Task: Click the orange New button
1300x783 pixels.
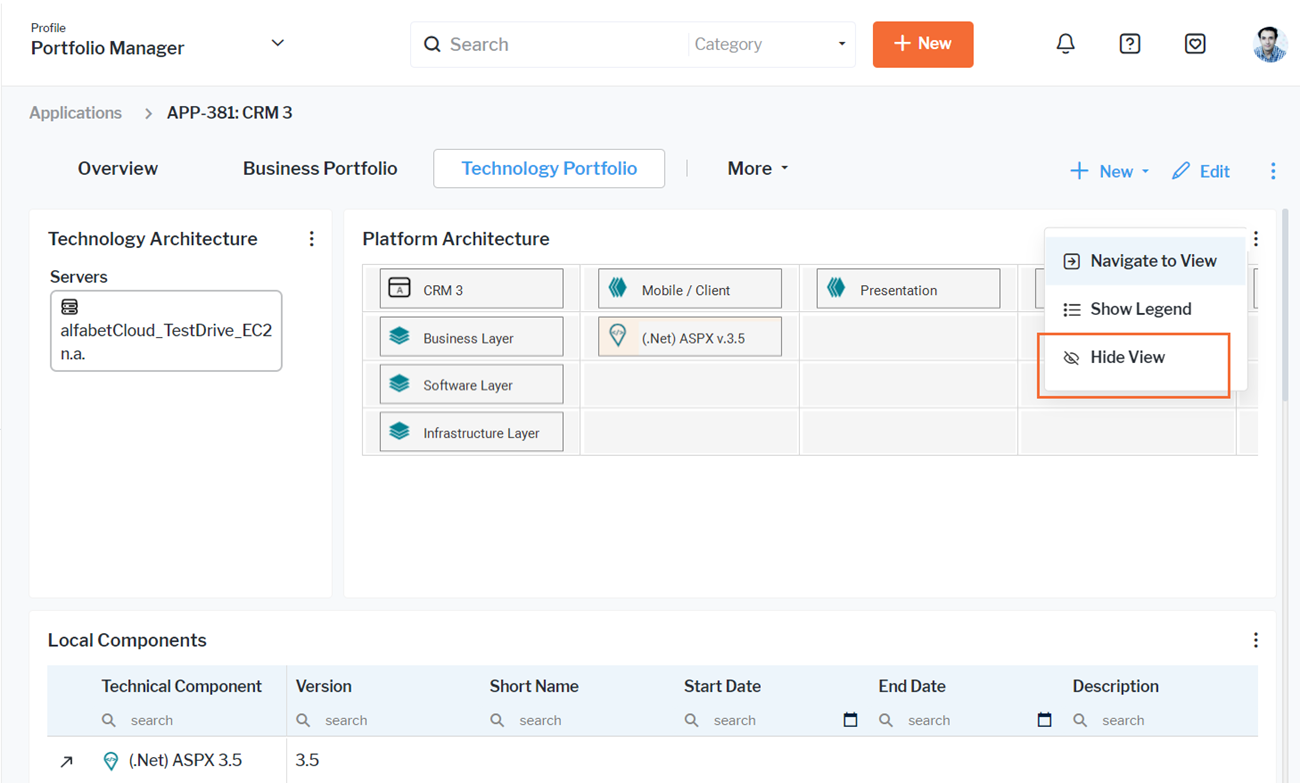Action: point(922,44)
